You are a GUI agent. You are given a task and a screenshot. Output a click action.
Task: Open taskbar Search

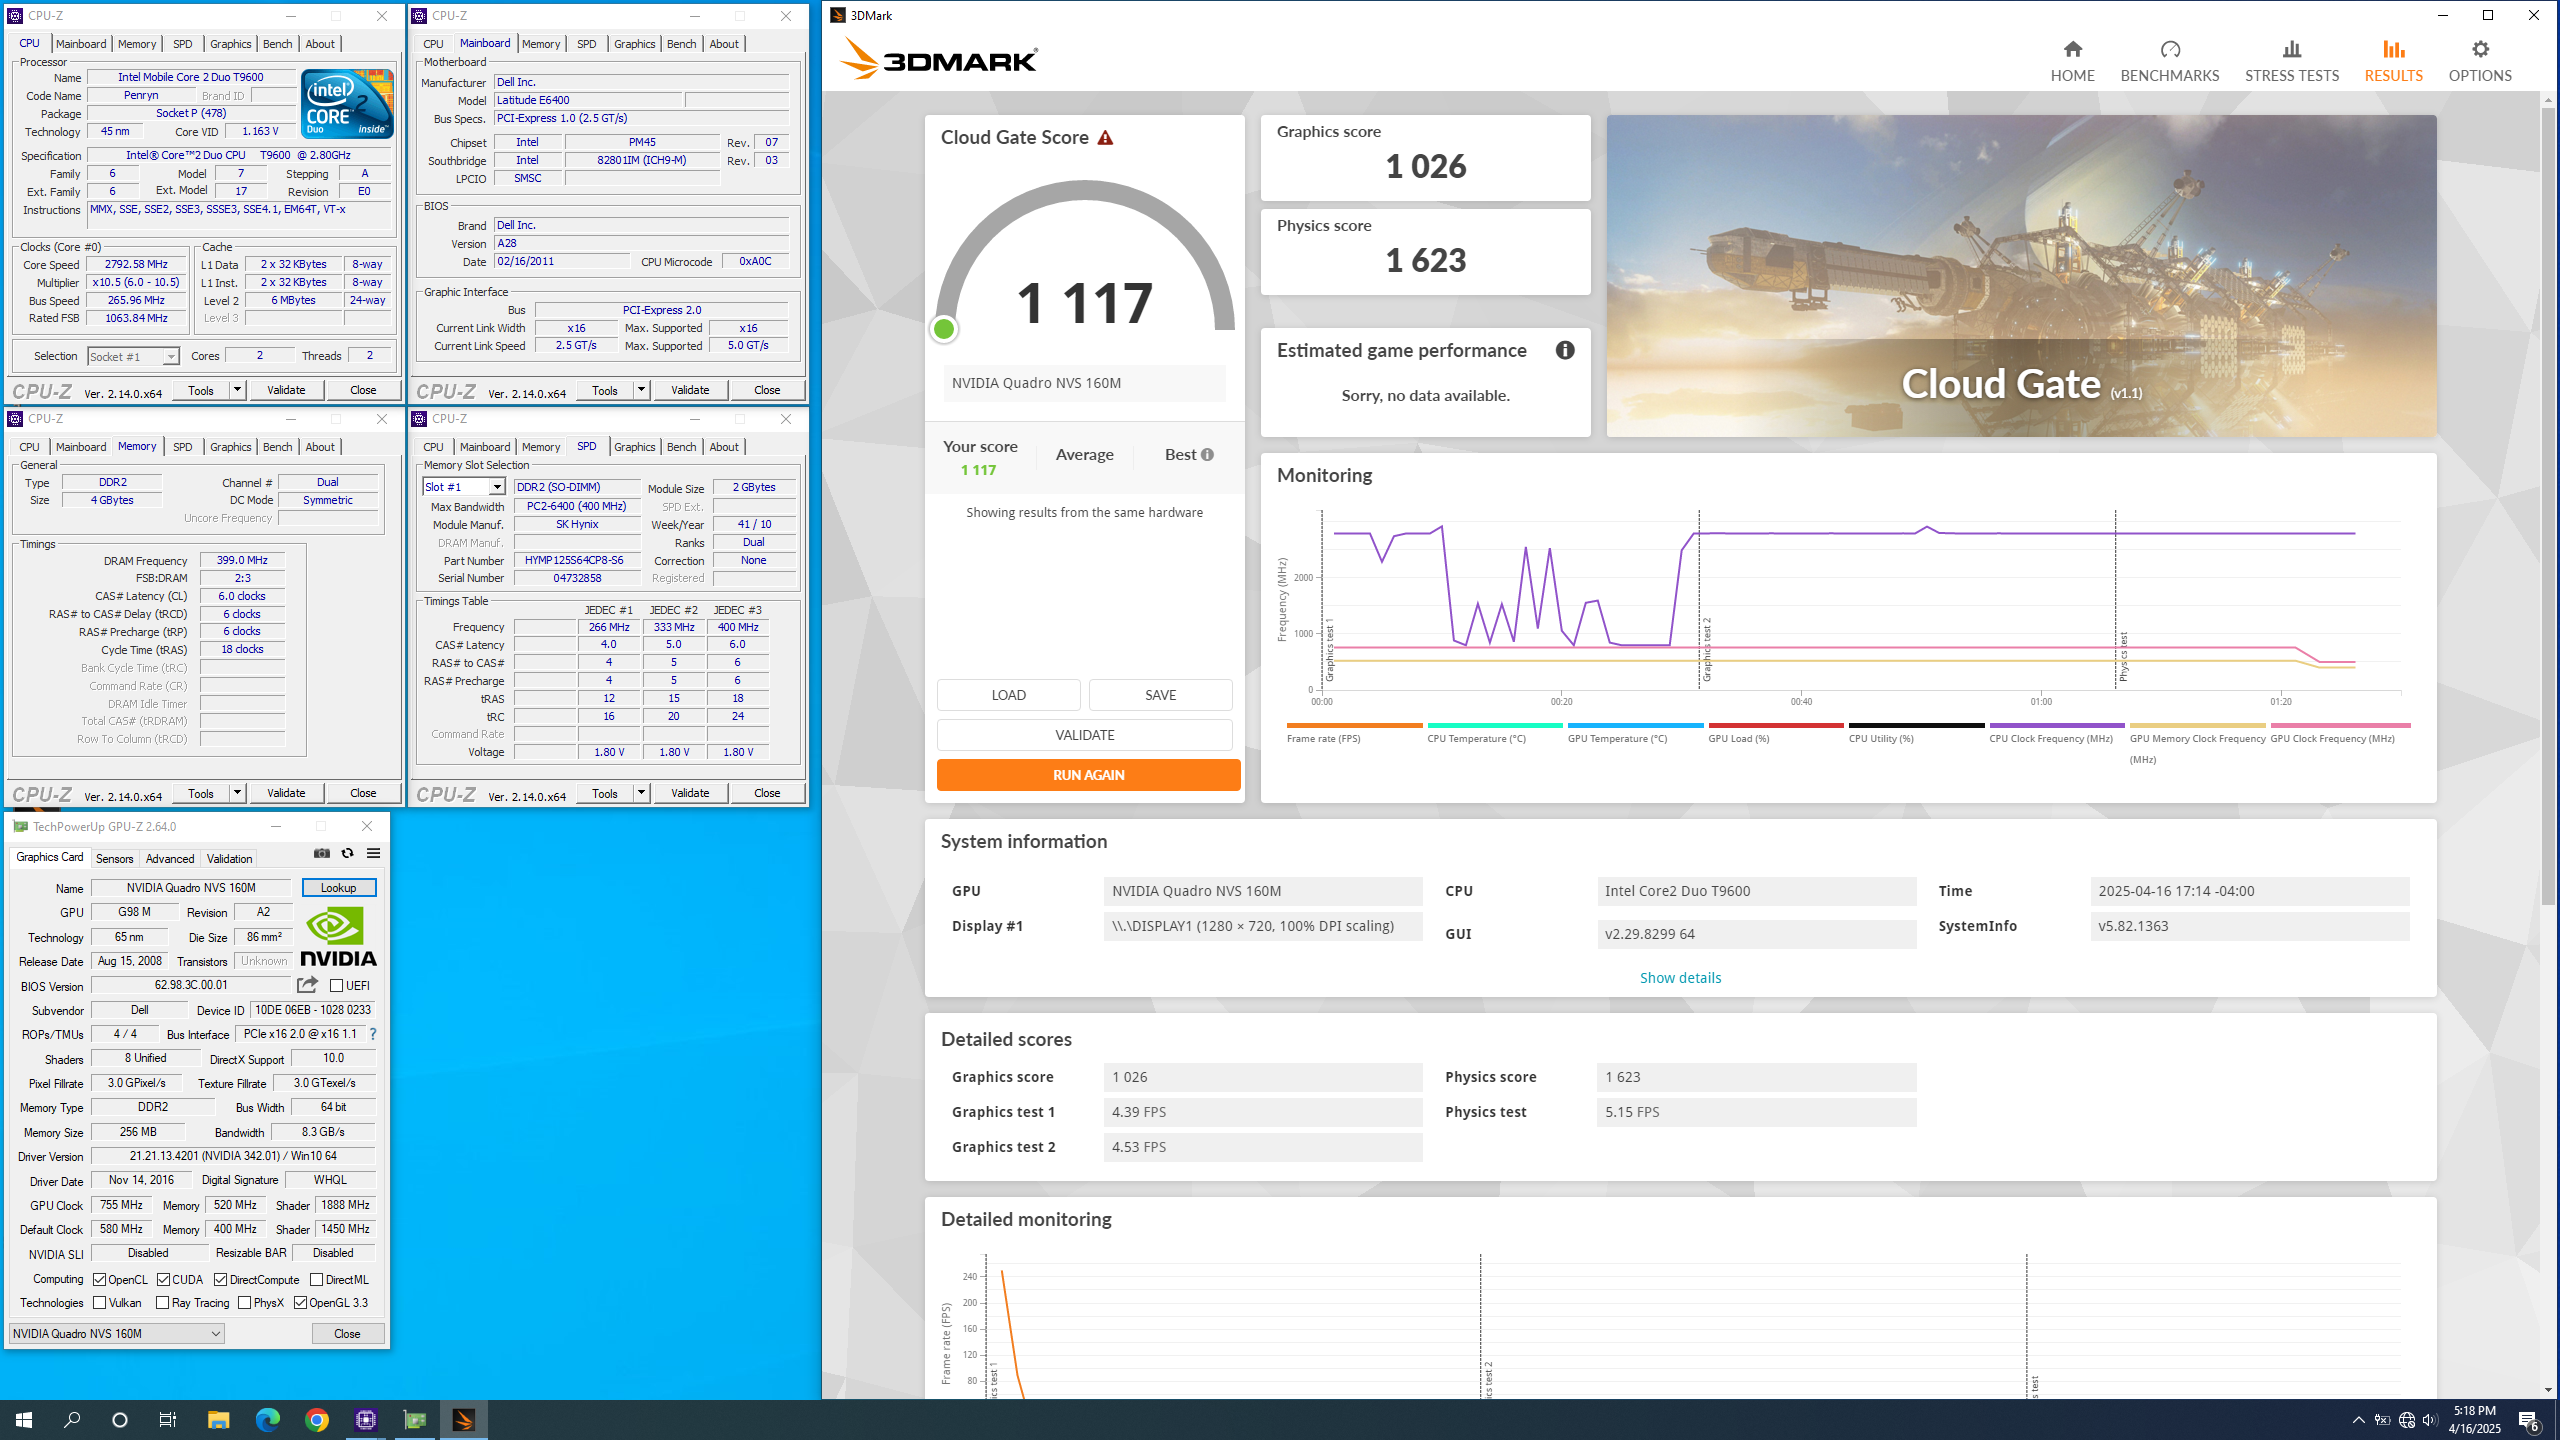click(x=72, y=1420)
